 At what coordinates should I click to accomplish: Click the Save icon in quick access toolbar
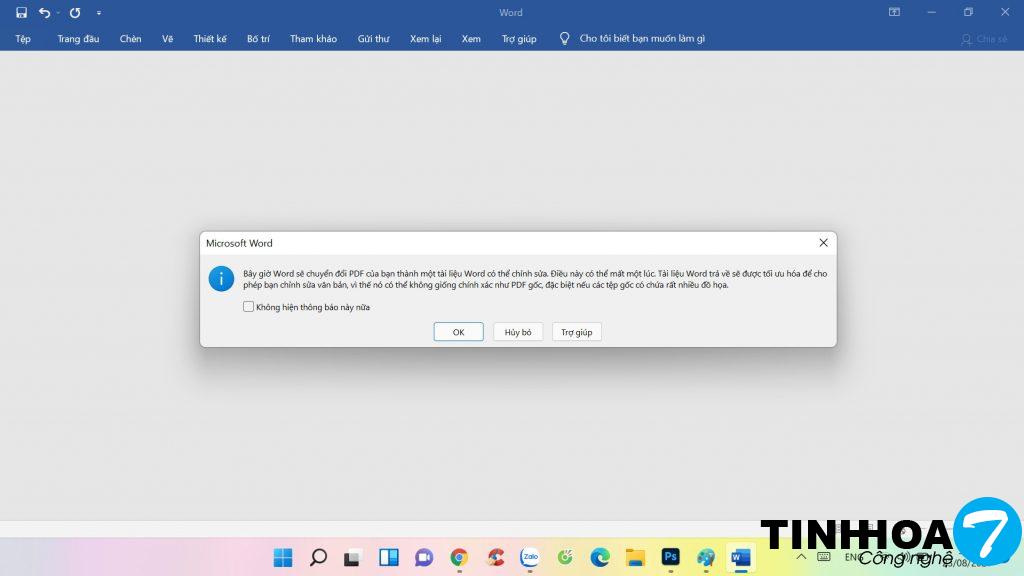21,13
